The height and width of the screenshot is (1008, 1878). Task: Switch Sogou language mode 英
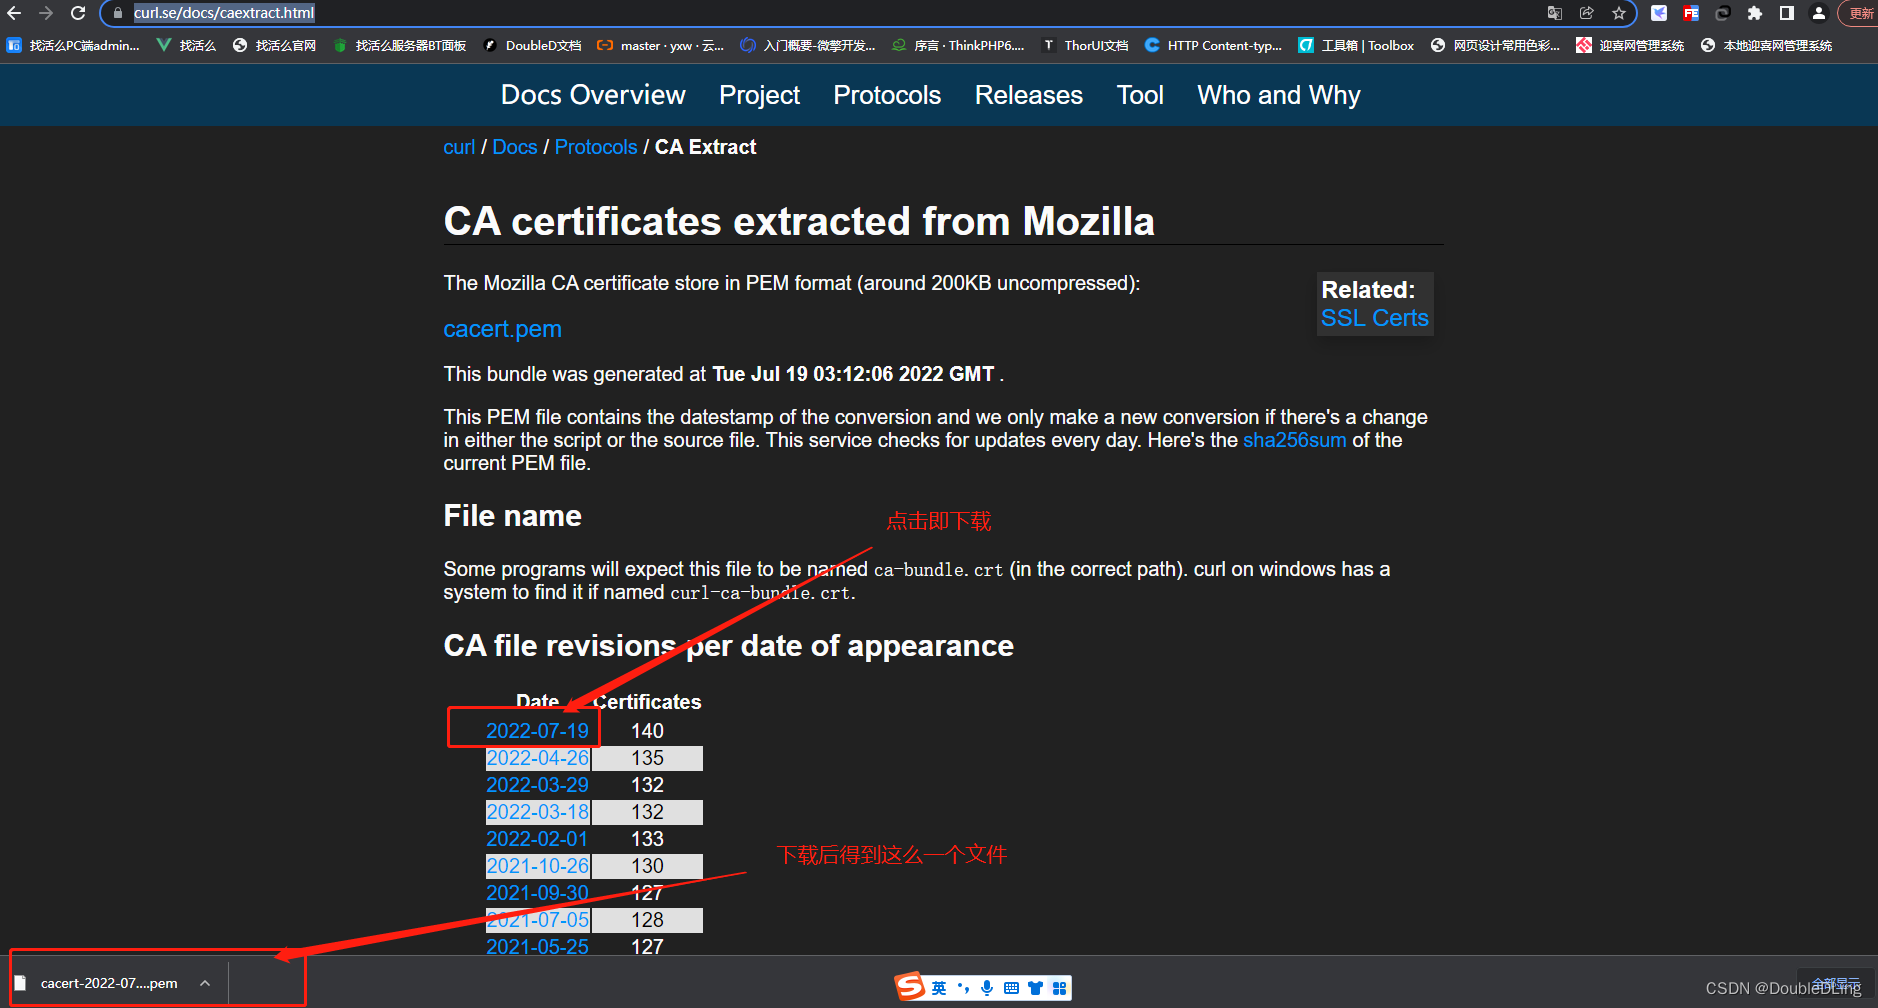click(939, 988)
